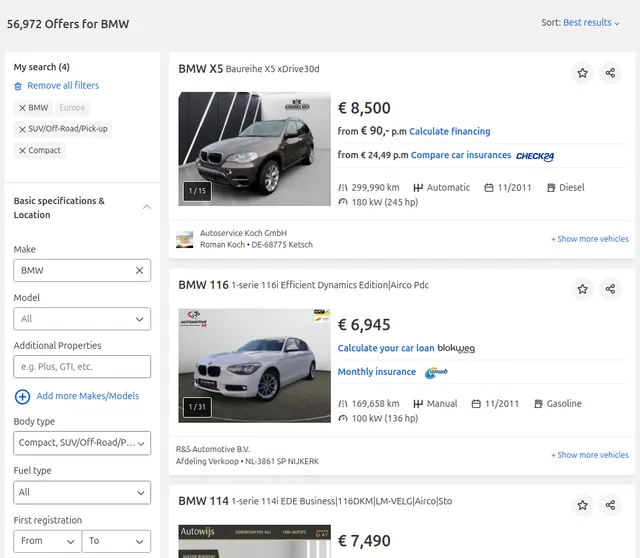Favorite the BMW X5 listing star icon
Viewport: 640px width, 558px height.
click(582, 73)
